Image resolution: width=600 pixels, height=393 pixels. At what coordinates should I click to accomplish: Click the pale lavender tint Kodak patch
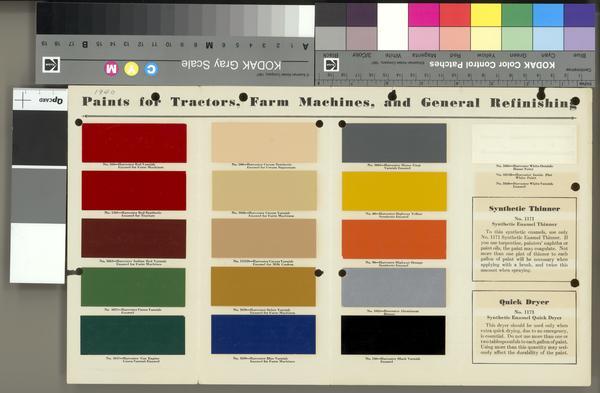579,39
